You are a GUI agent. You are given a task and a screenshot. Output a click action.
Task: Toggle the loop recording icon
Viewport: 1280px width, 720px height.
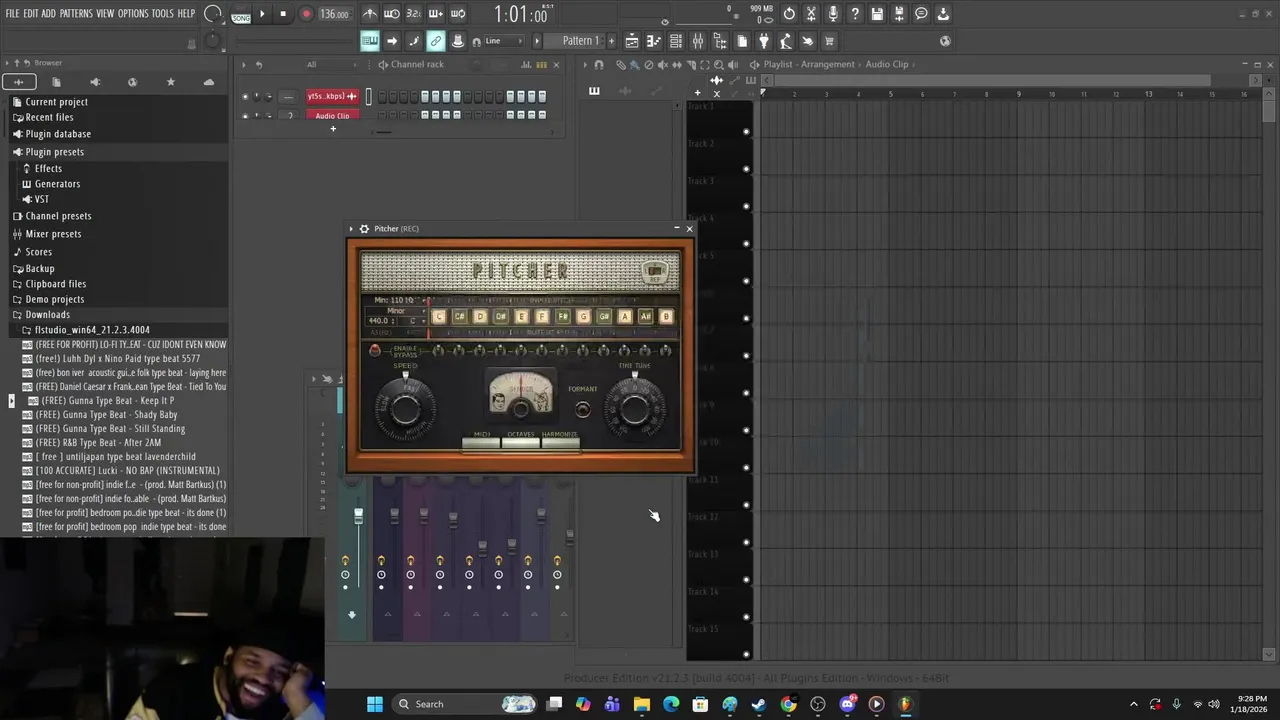pos(457,14)
